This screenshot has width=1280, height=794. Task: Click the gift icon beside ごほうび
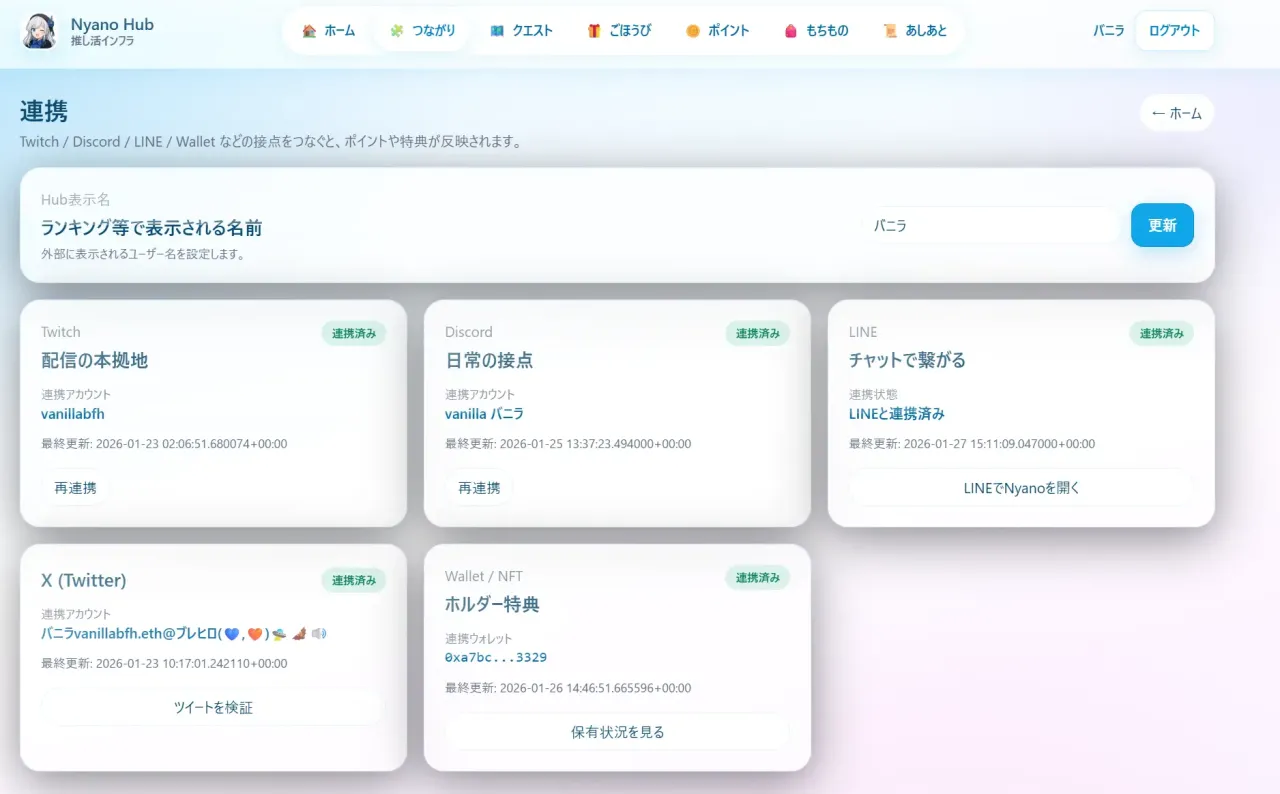pos(594,31)
